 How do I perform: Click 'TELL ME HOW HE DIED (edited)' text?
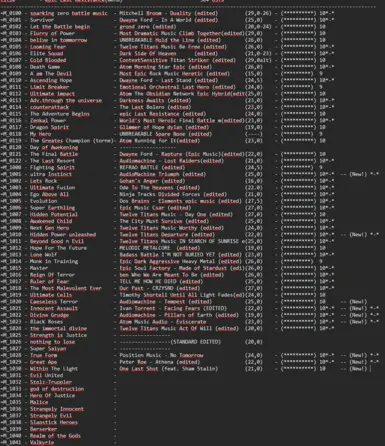161,281
